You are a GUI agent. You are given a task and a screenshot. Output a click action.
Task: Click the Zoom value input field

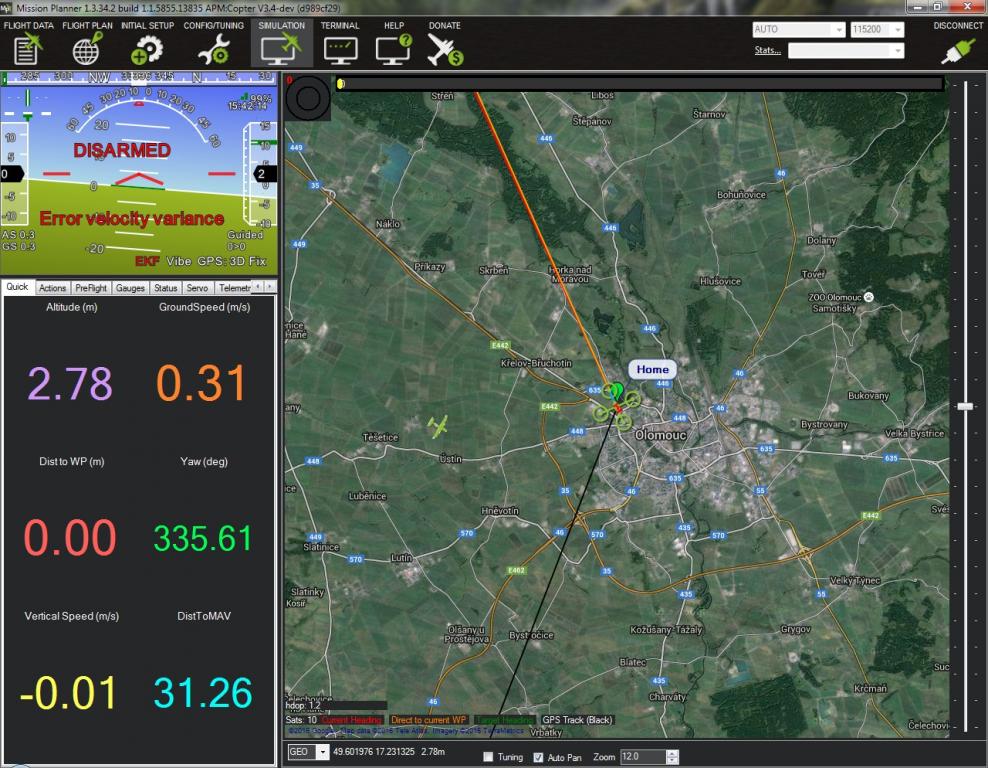(642, 757)
